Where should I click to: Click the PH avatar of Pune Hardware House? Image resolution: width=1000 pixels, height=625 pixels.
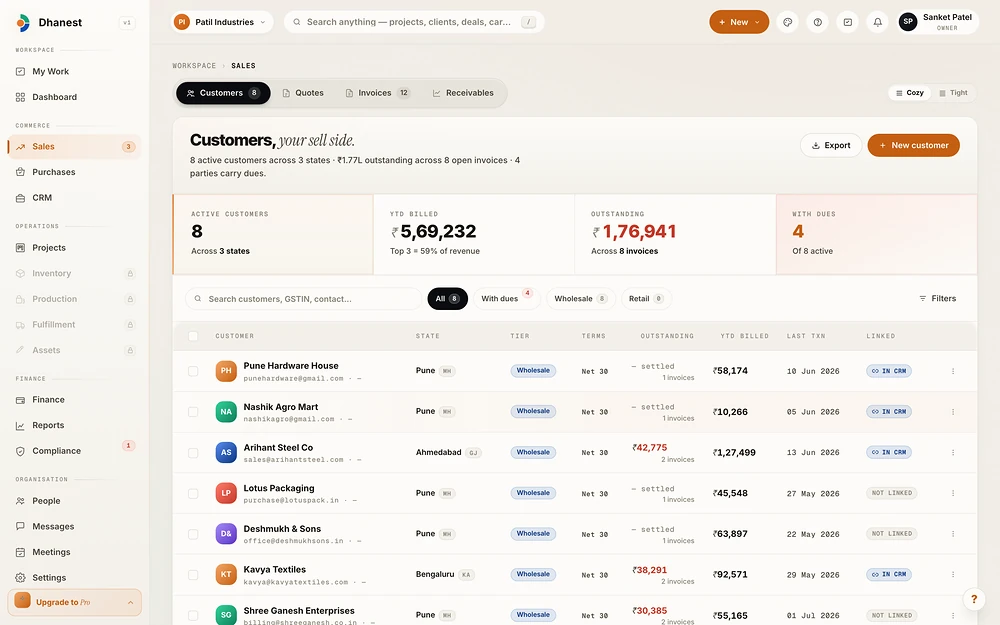226,371
